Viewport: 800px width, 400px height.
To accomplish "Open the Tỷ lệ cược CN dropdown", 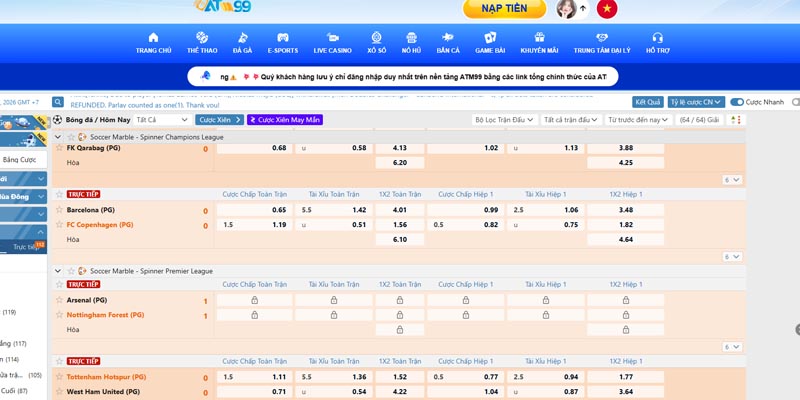I will coord(695,102).
